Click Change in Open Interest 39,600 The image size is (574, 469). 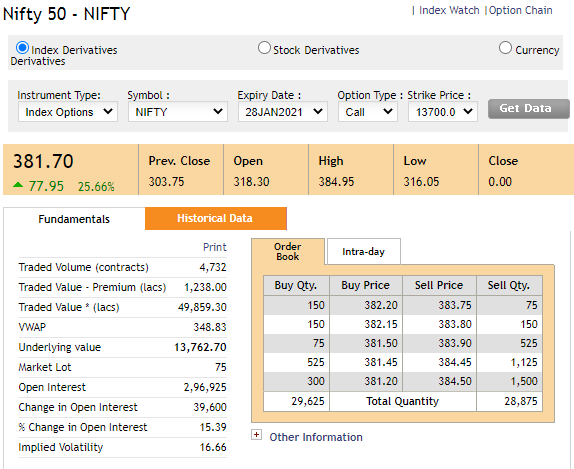(210, 407)
